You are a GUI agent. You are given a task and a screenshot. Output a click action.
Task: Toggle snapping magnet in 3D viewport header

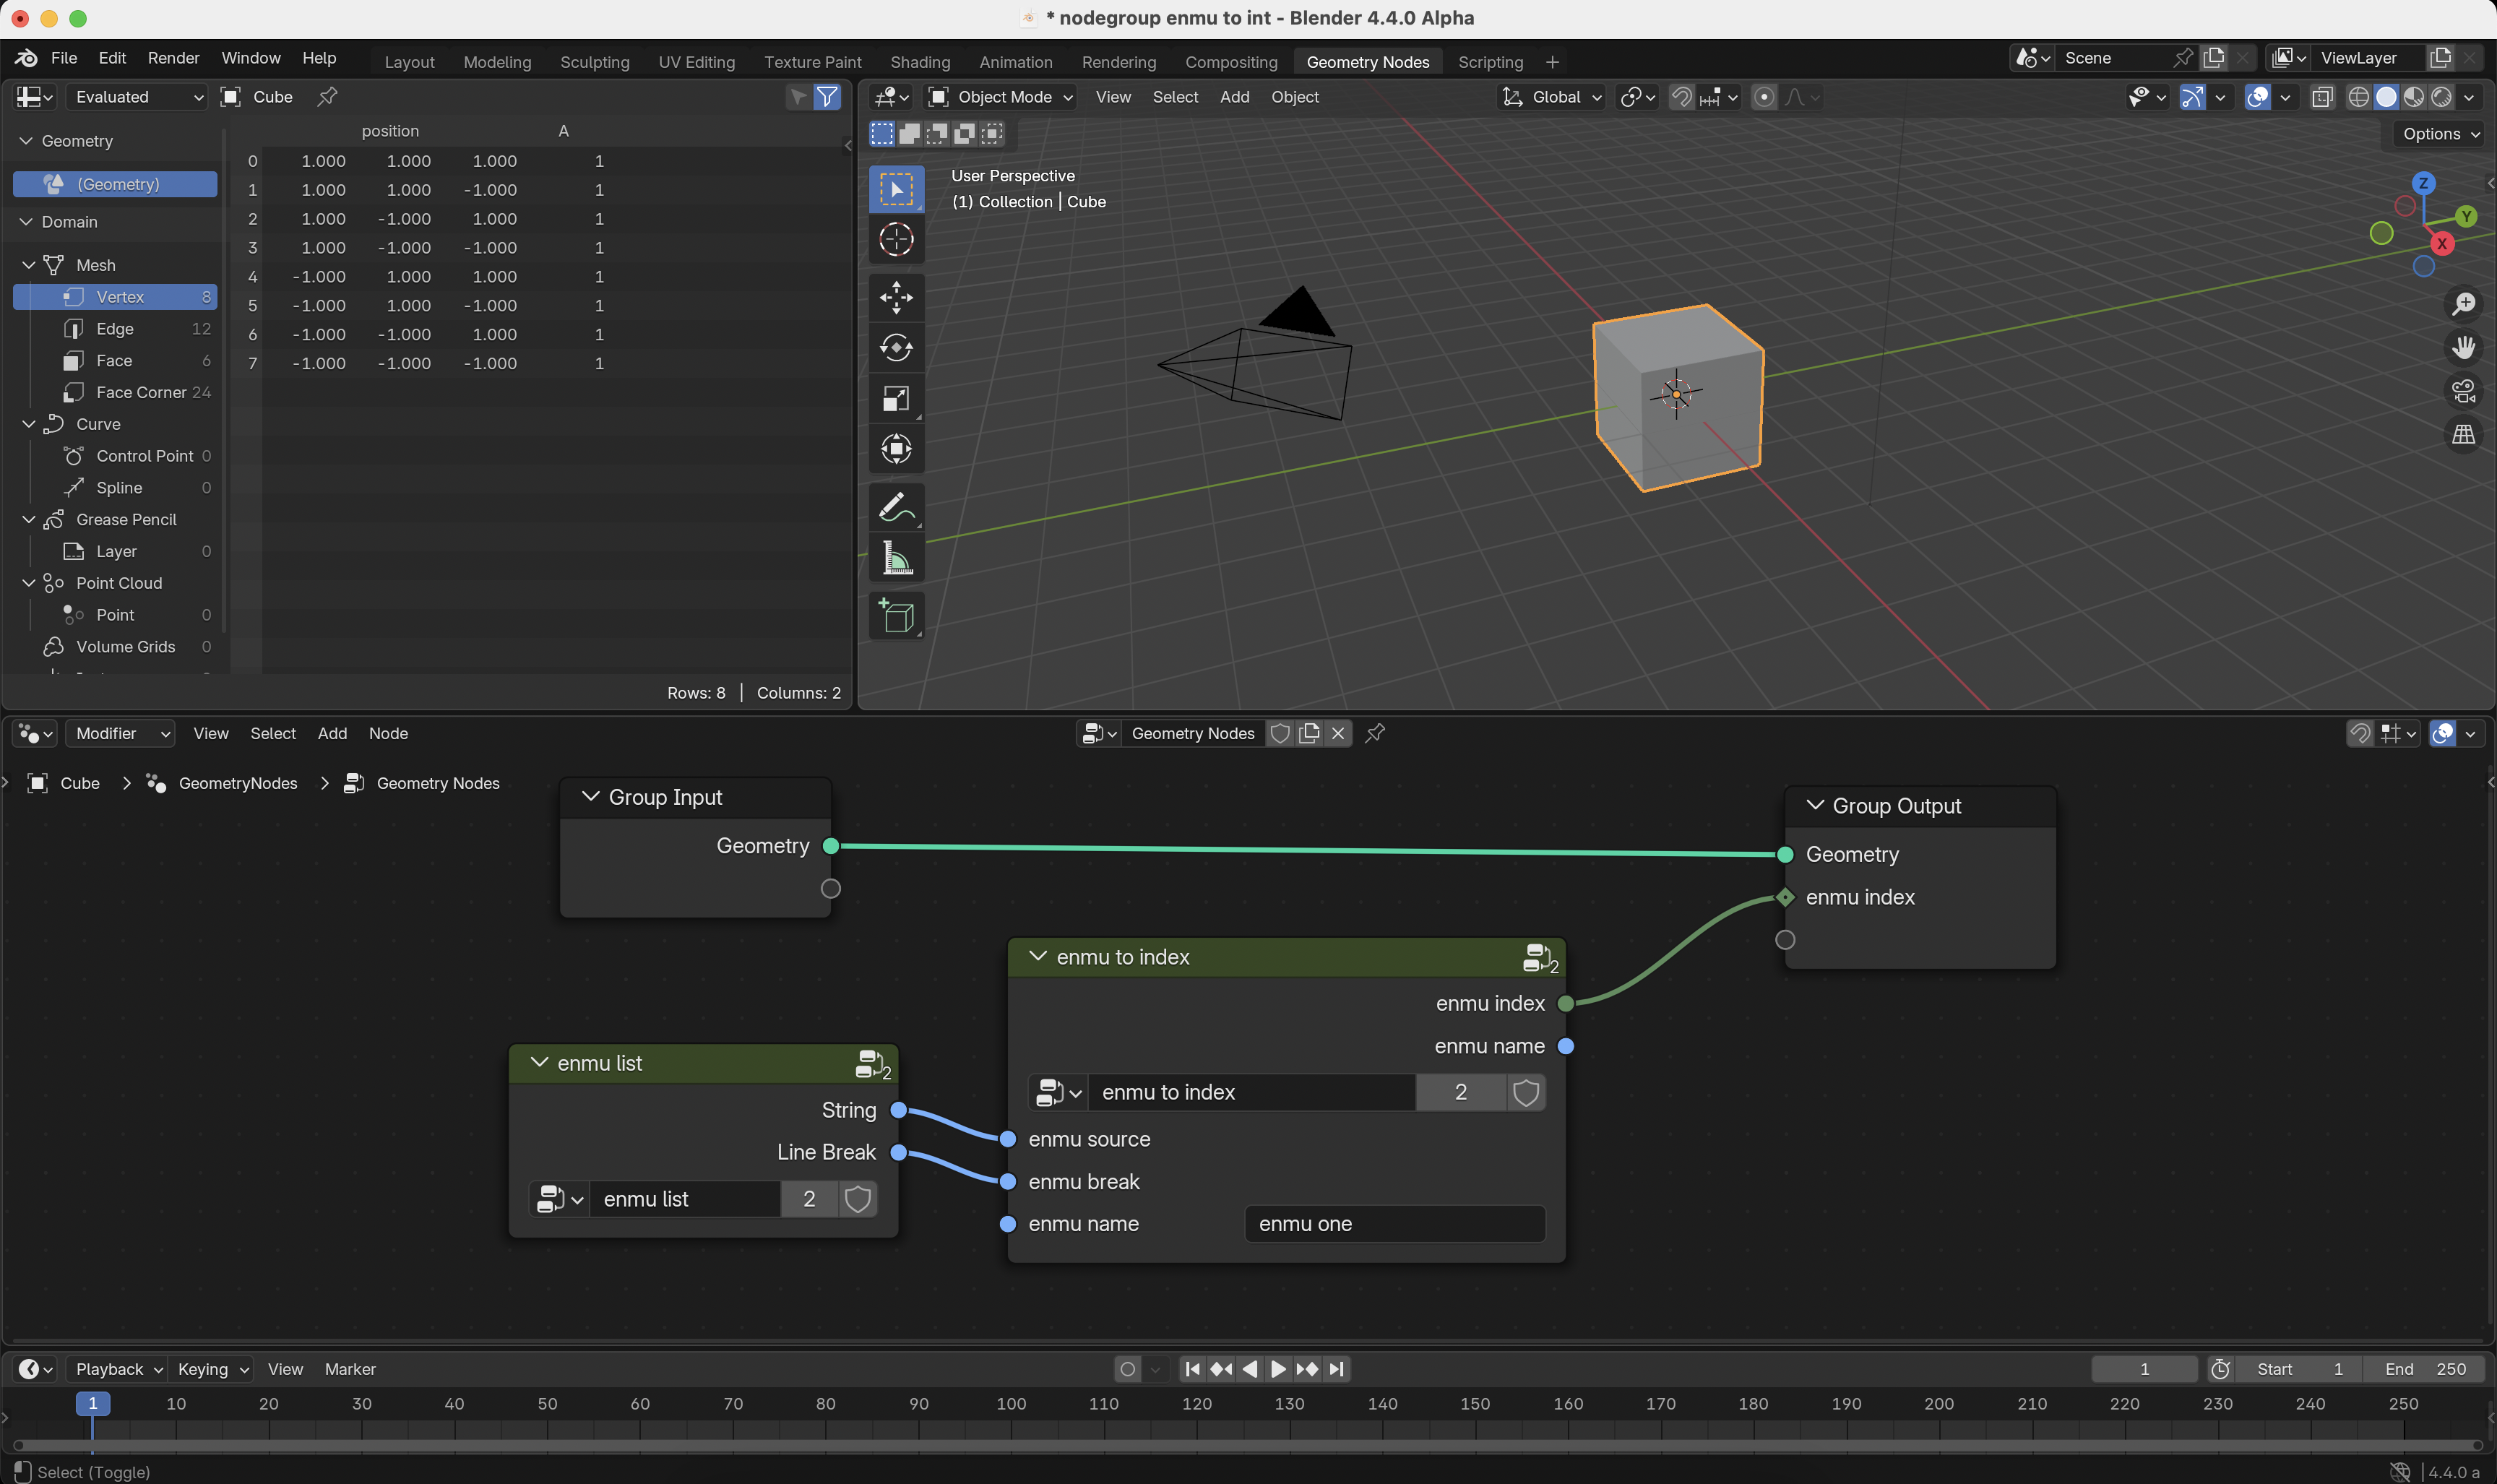1682,97
